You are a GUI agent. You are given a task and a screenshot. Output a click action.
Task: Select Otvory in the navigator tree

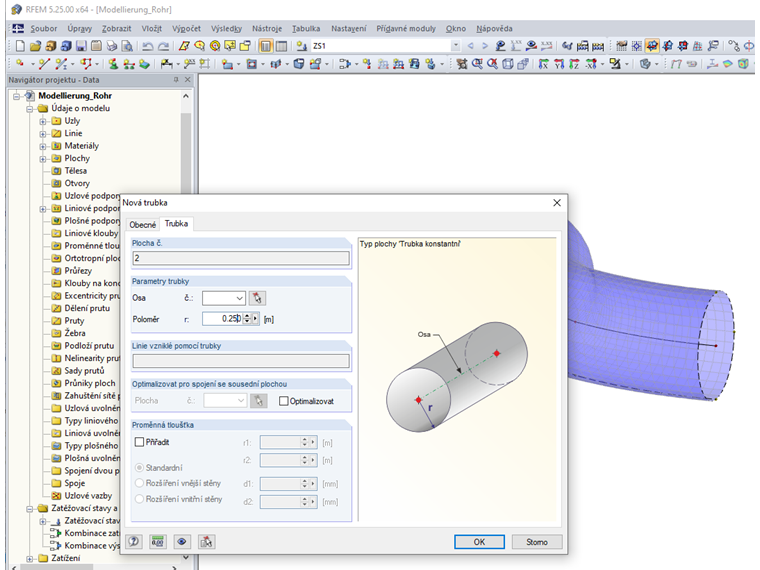(x=77, y=183)
